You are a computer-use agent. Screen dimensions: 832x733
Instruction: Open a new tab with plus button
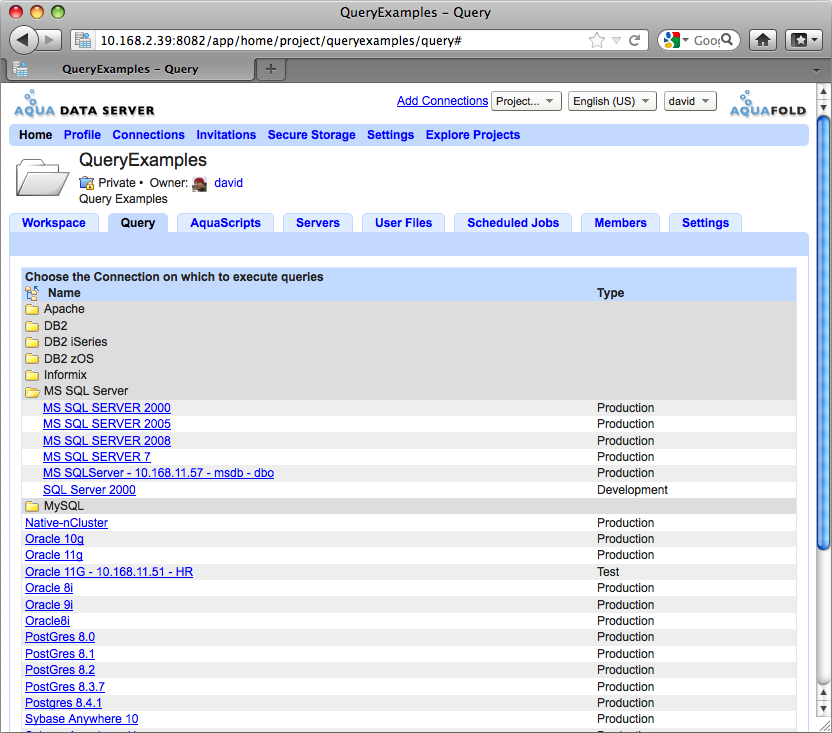pos(271,69)
